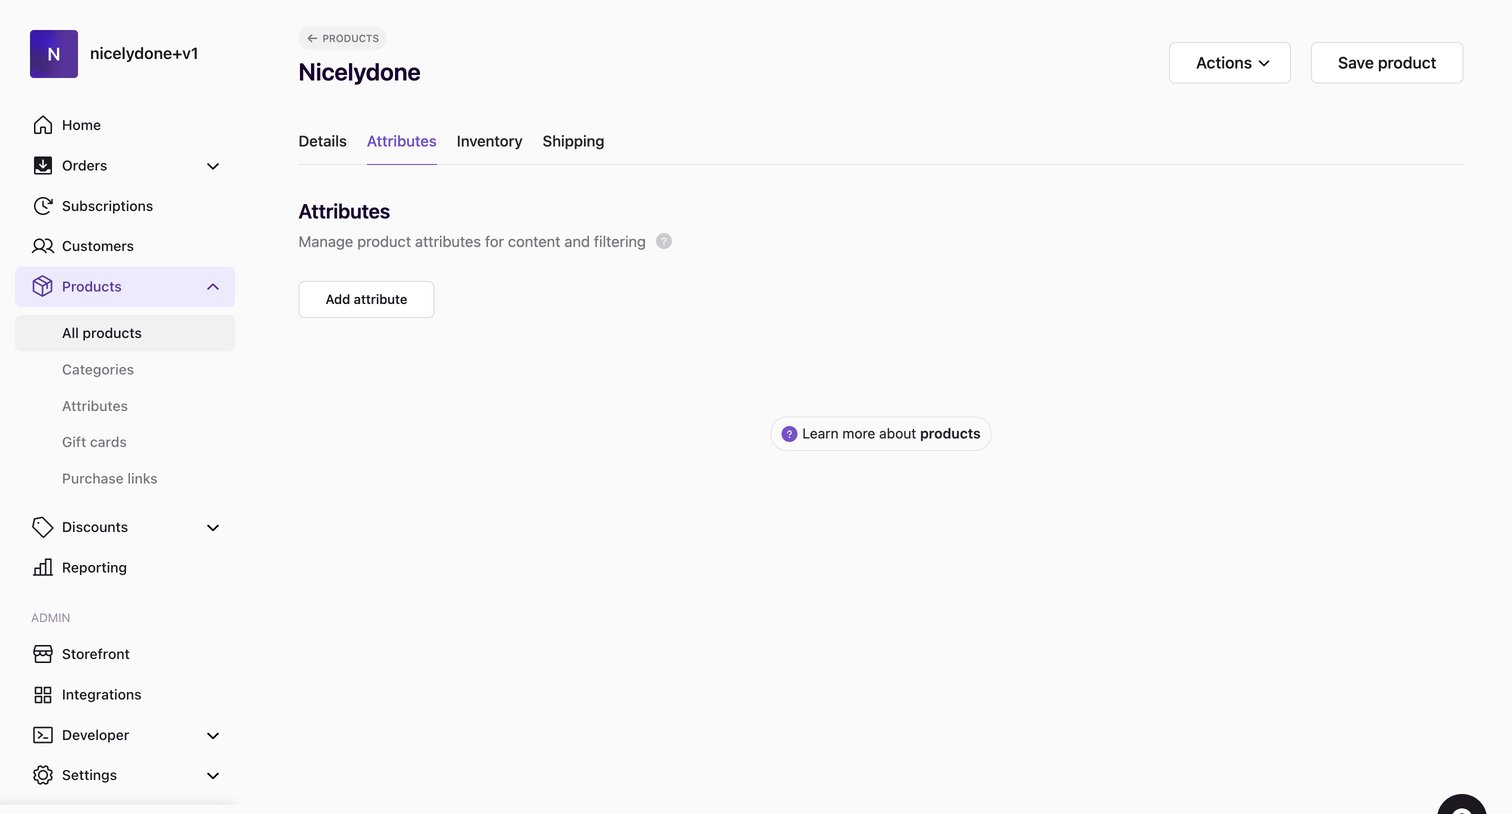Click the purple question mark icon

click(x=789, y=434)
